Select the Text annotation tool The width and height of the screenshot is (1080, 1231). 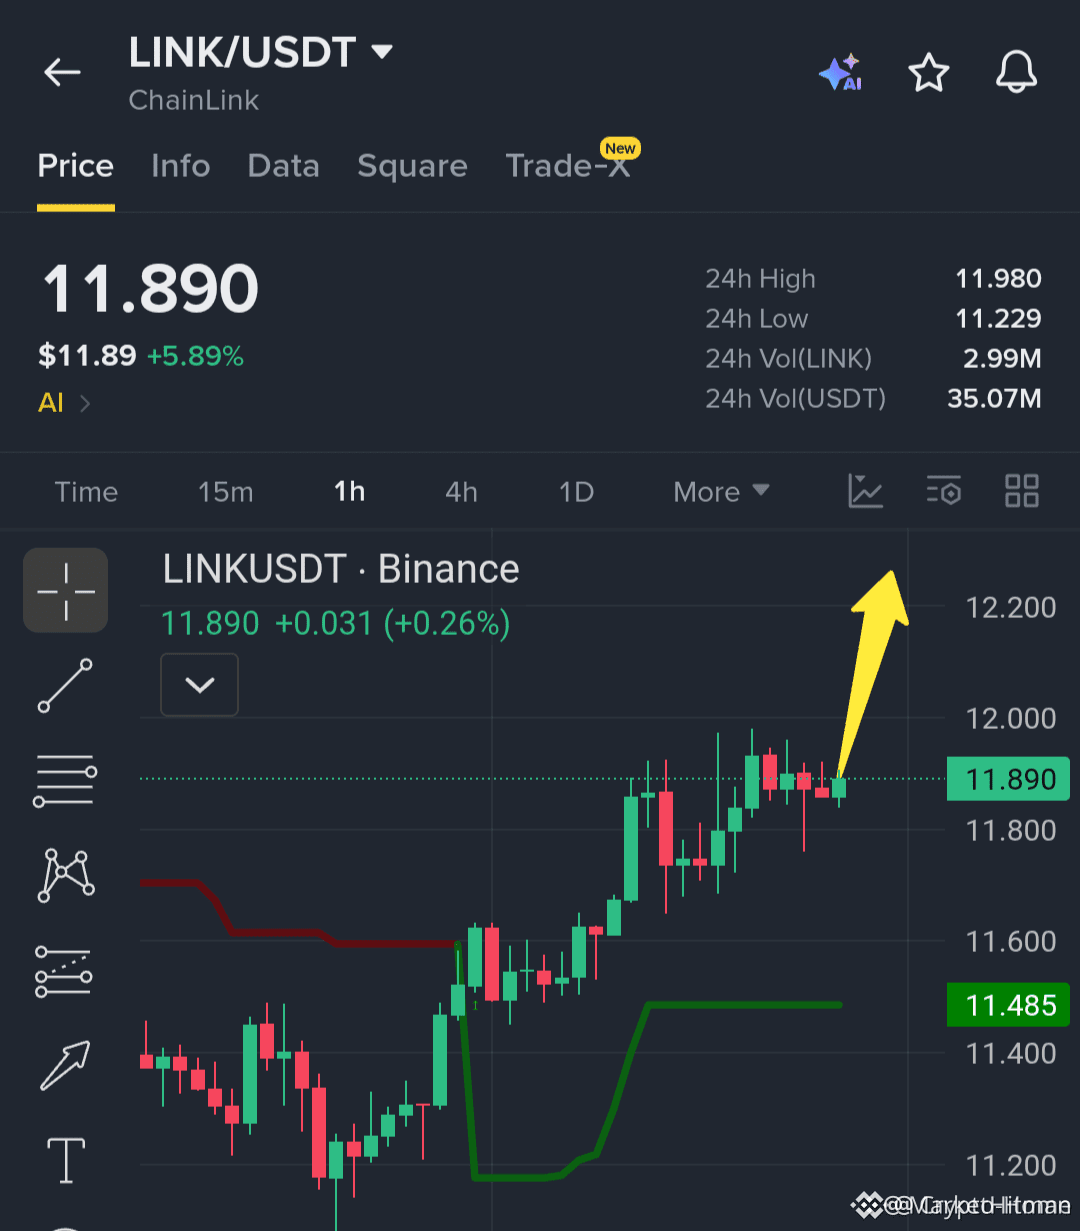pos(66,1160)
